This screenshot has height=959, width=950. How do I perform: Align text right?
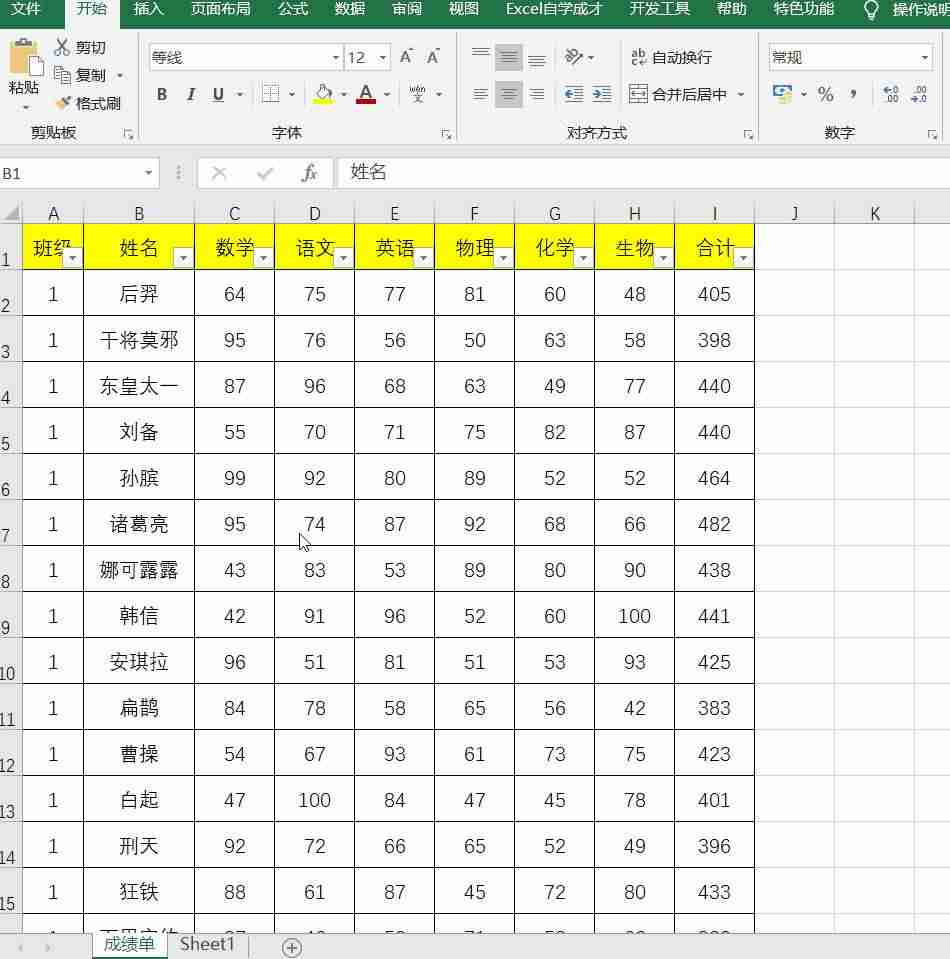click(536, 94)
